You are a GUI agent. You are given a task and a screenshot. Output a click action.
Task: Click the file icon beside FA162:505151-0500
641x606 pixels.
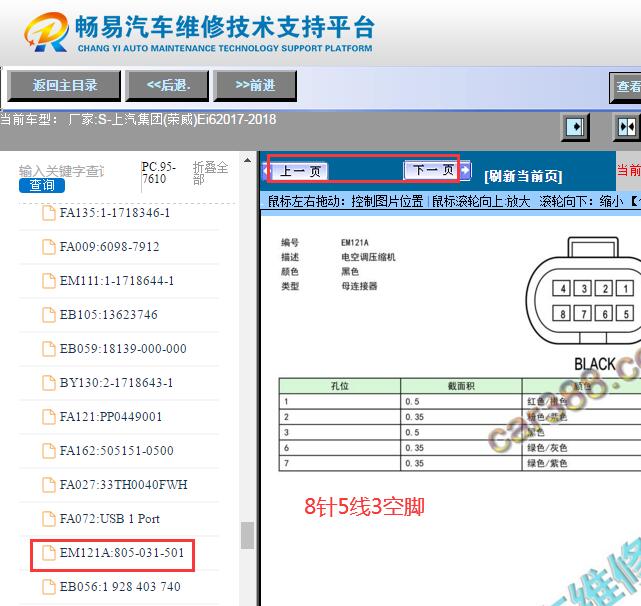point(48,451)
